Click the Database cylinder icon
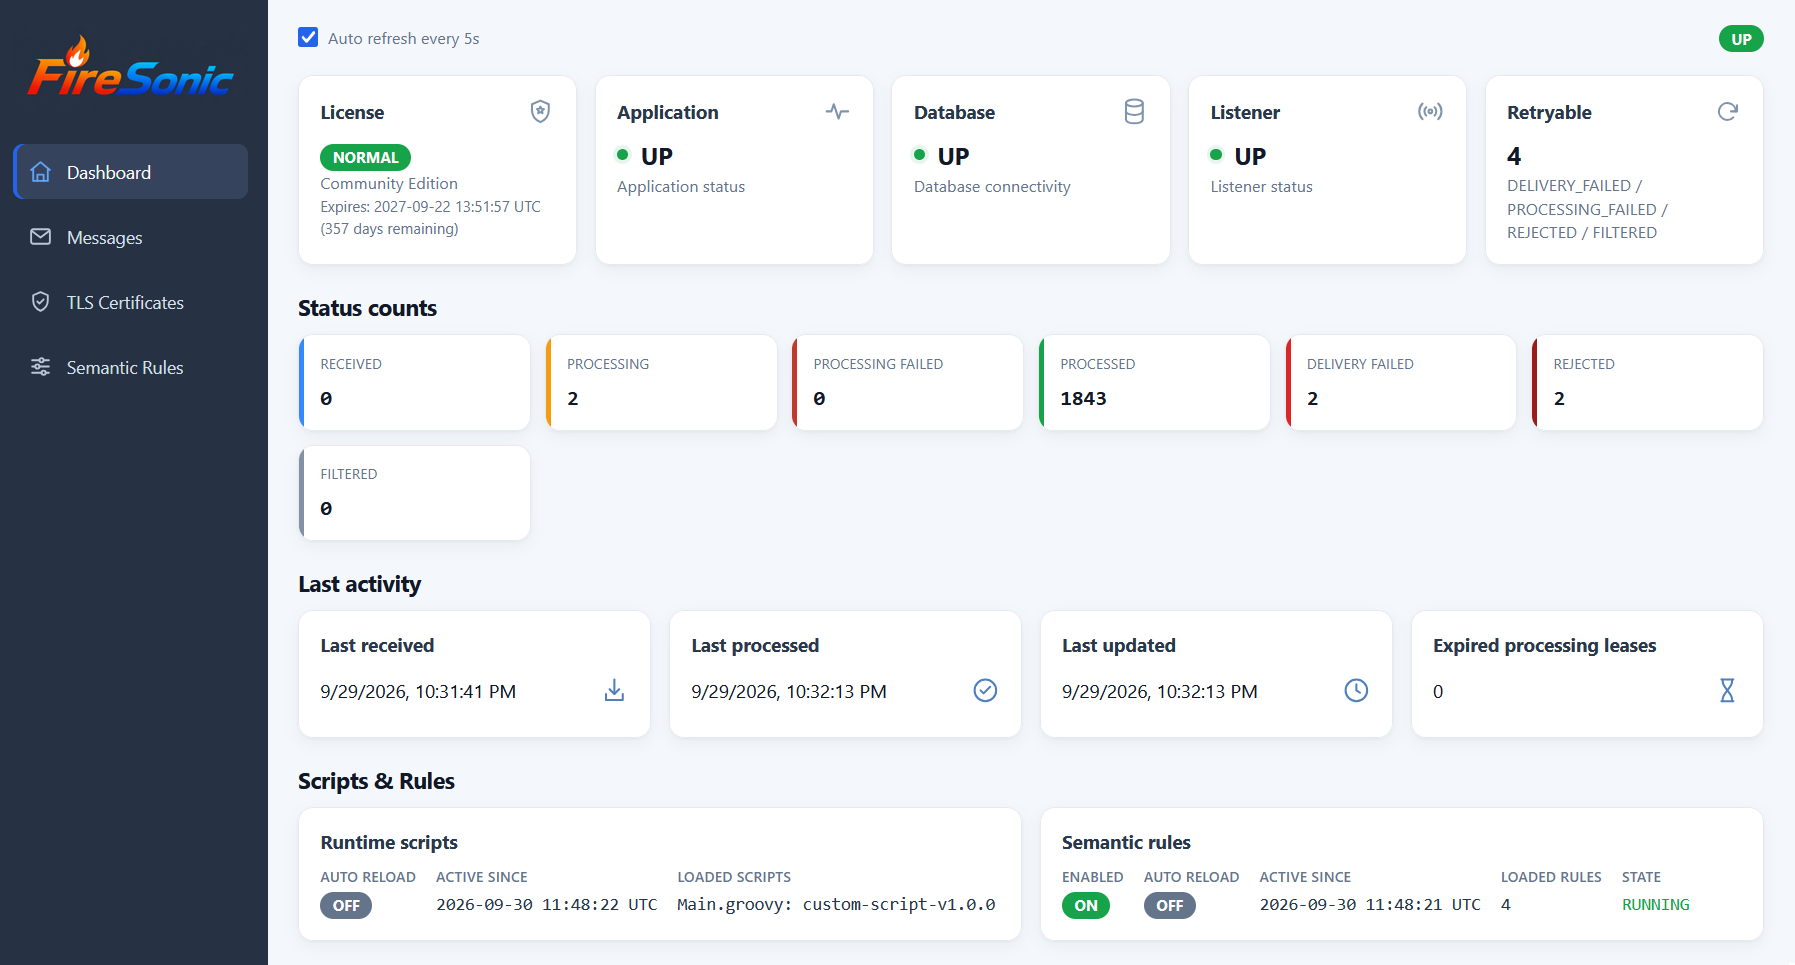 tap(1134, 111)
